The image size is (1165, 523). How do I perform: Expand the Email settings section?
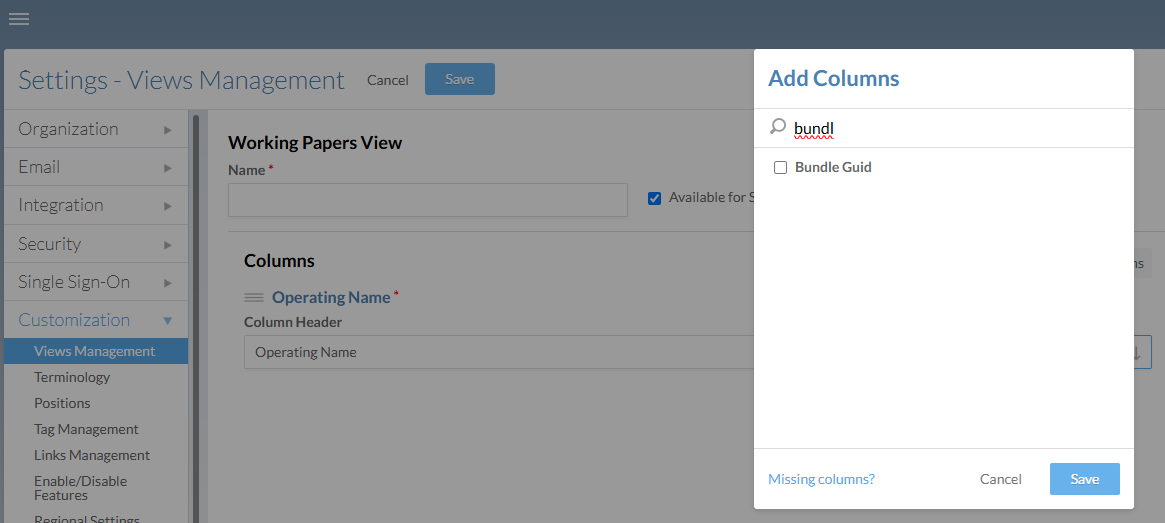point(95,167)
